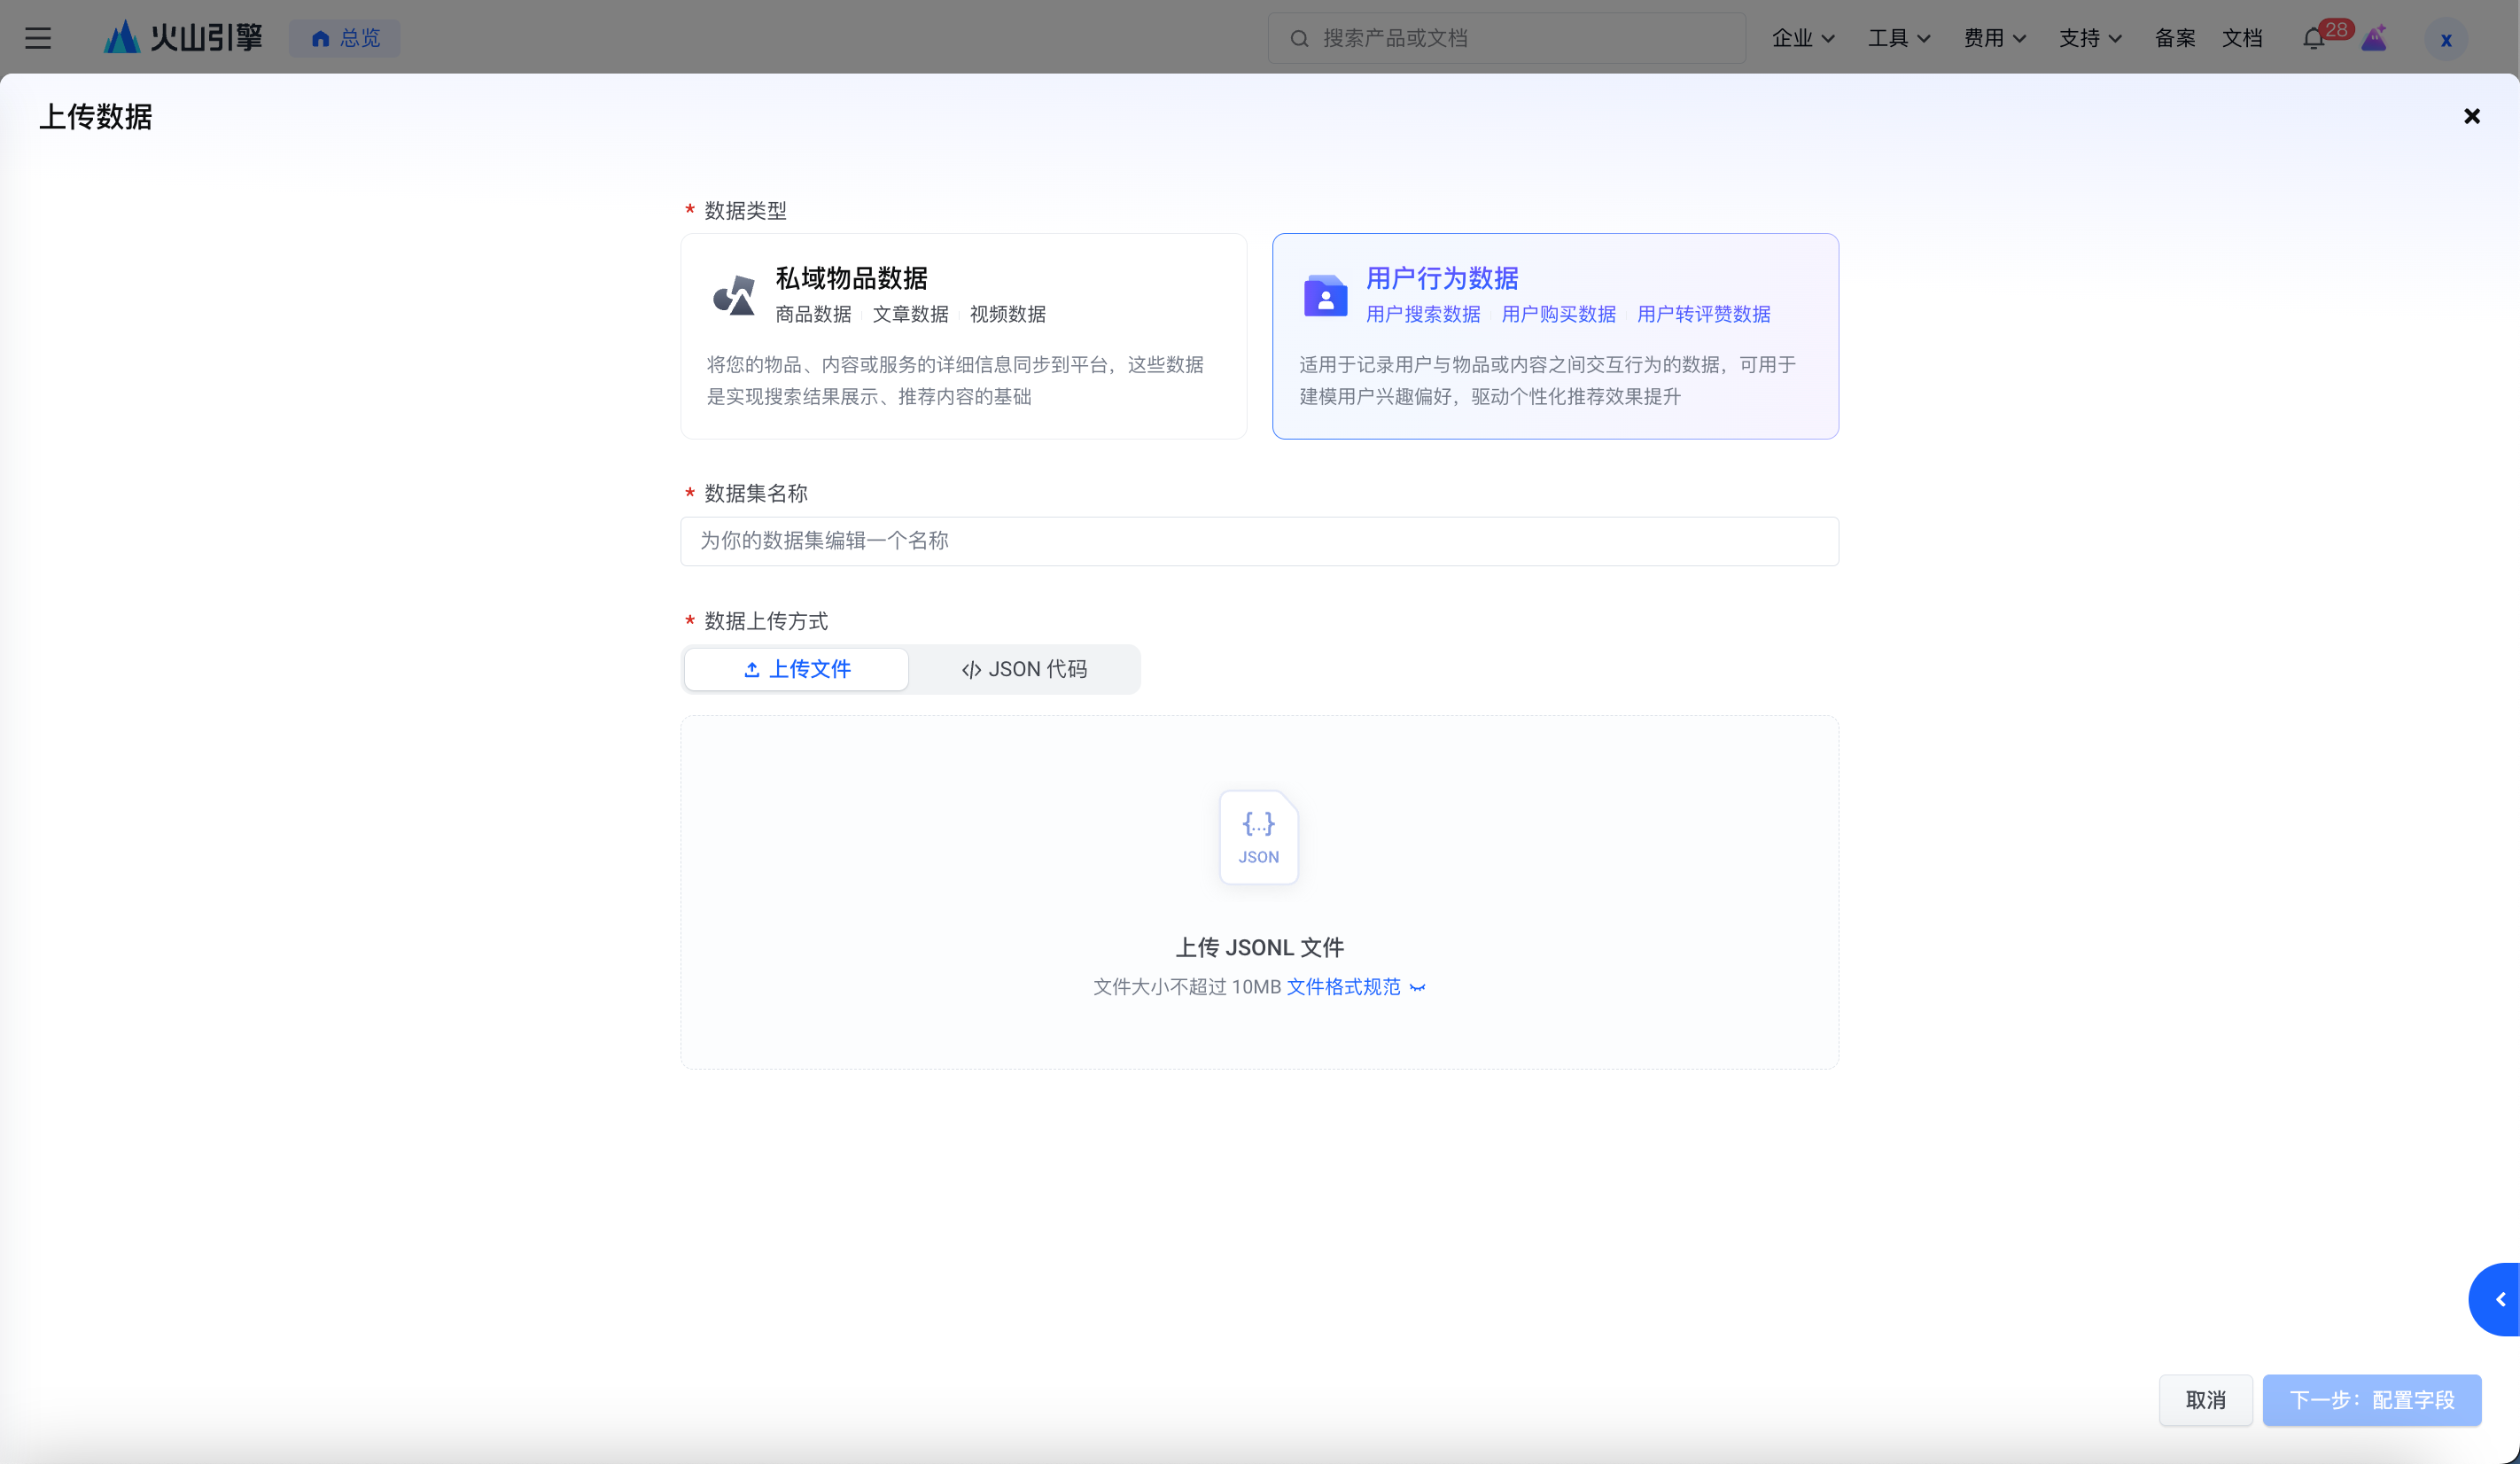Expand the 工具 dropdown menu
The width and height of the screenshot is (2520, 1464).
coord(1898,38)
